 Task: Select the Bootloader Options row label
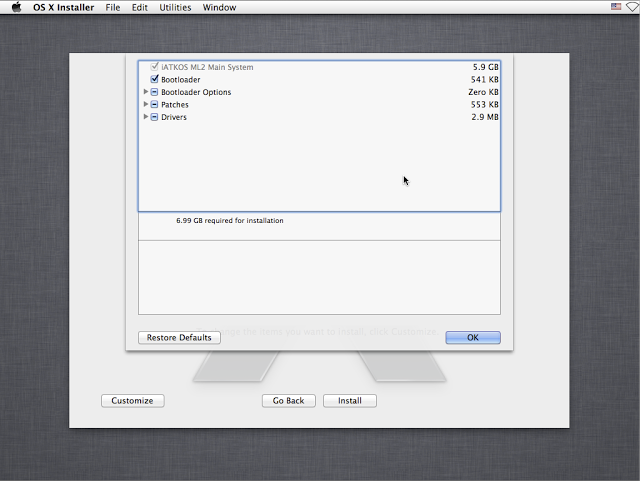pos(196,92)
